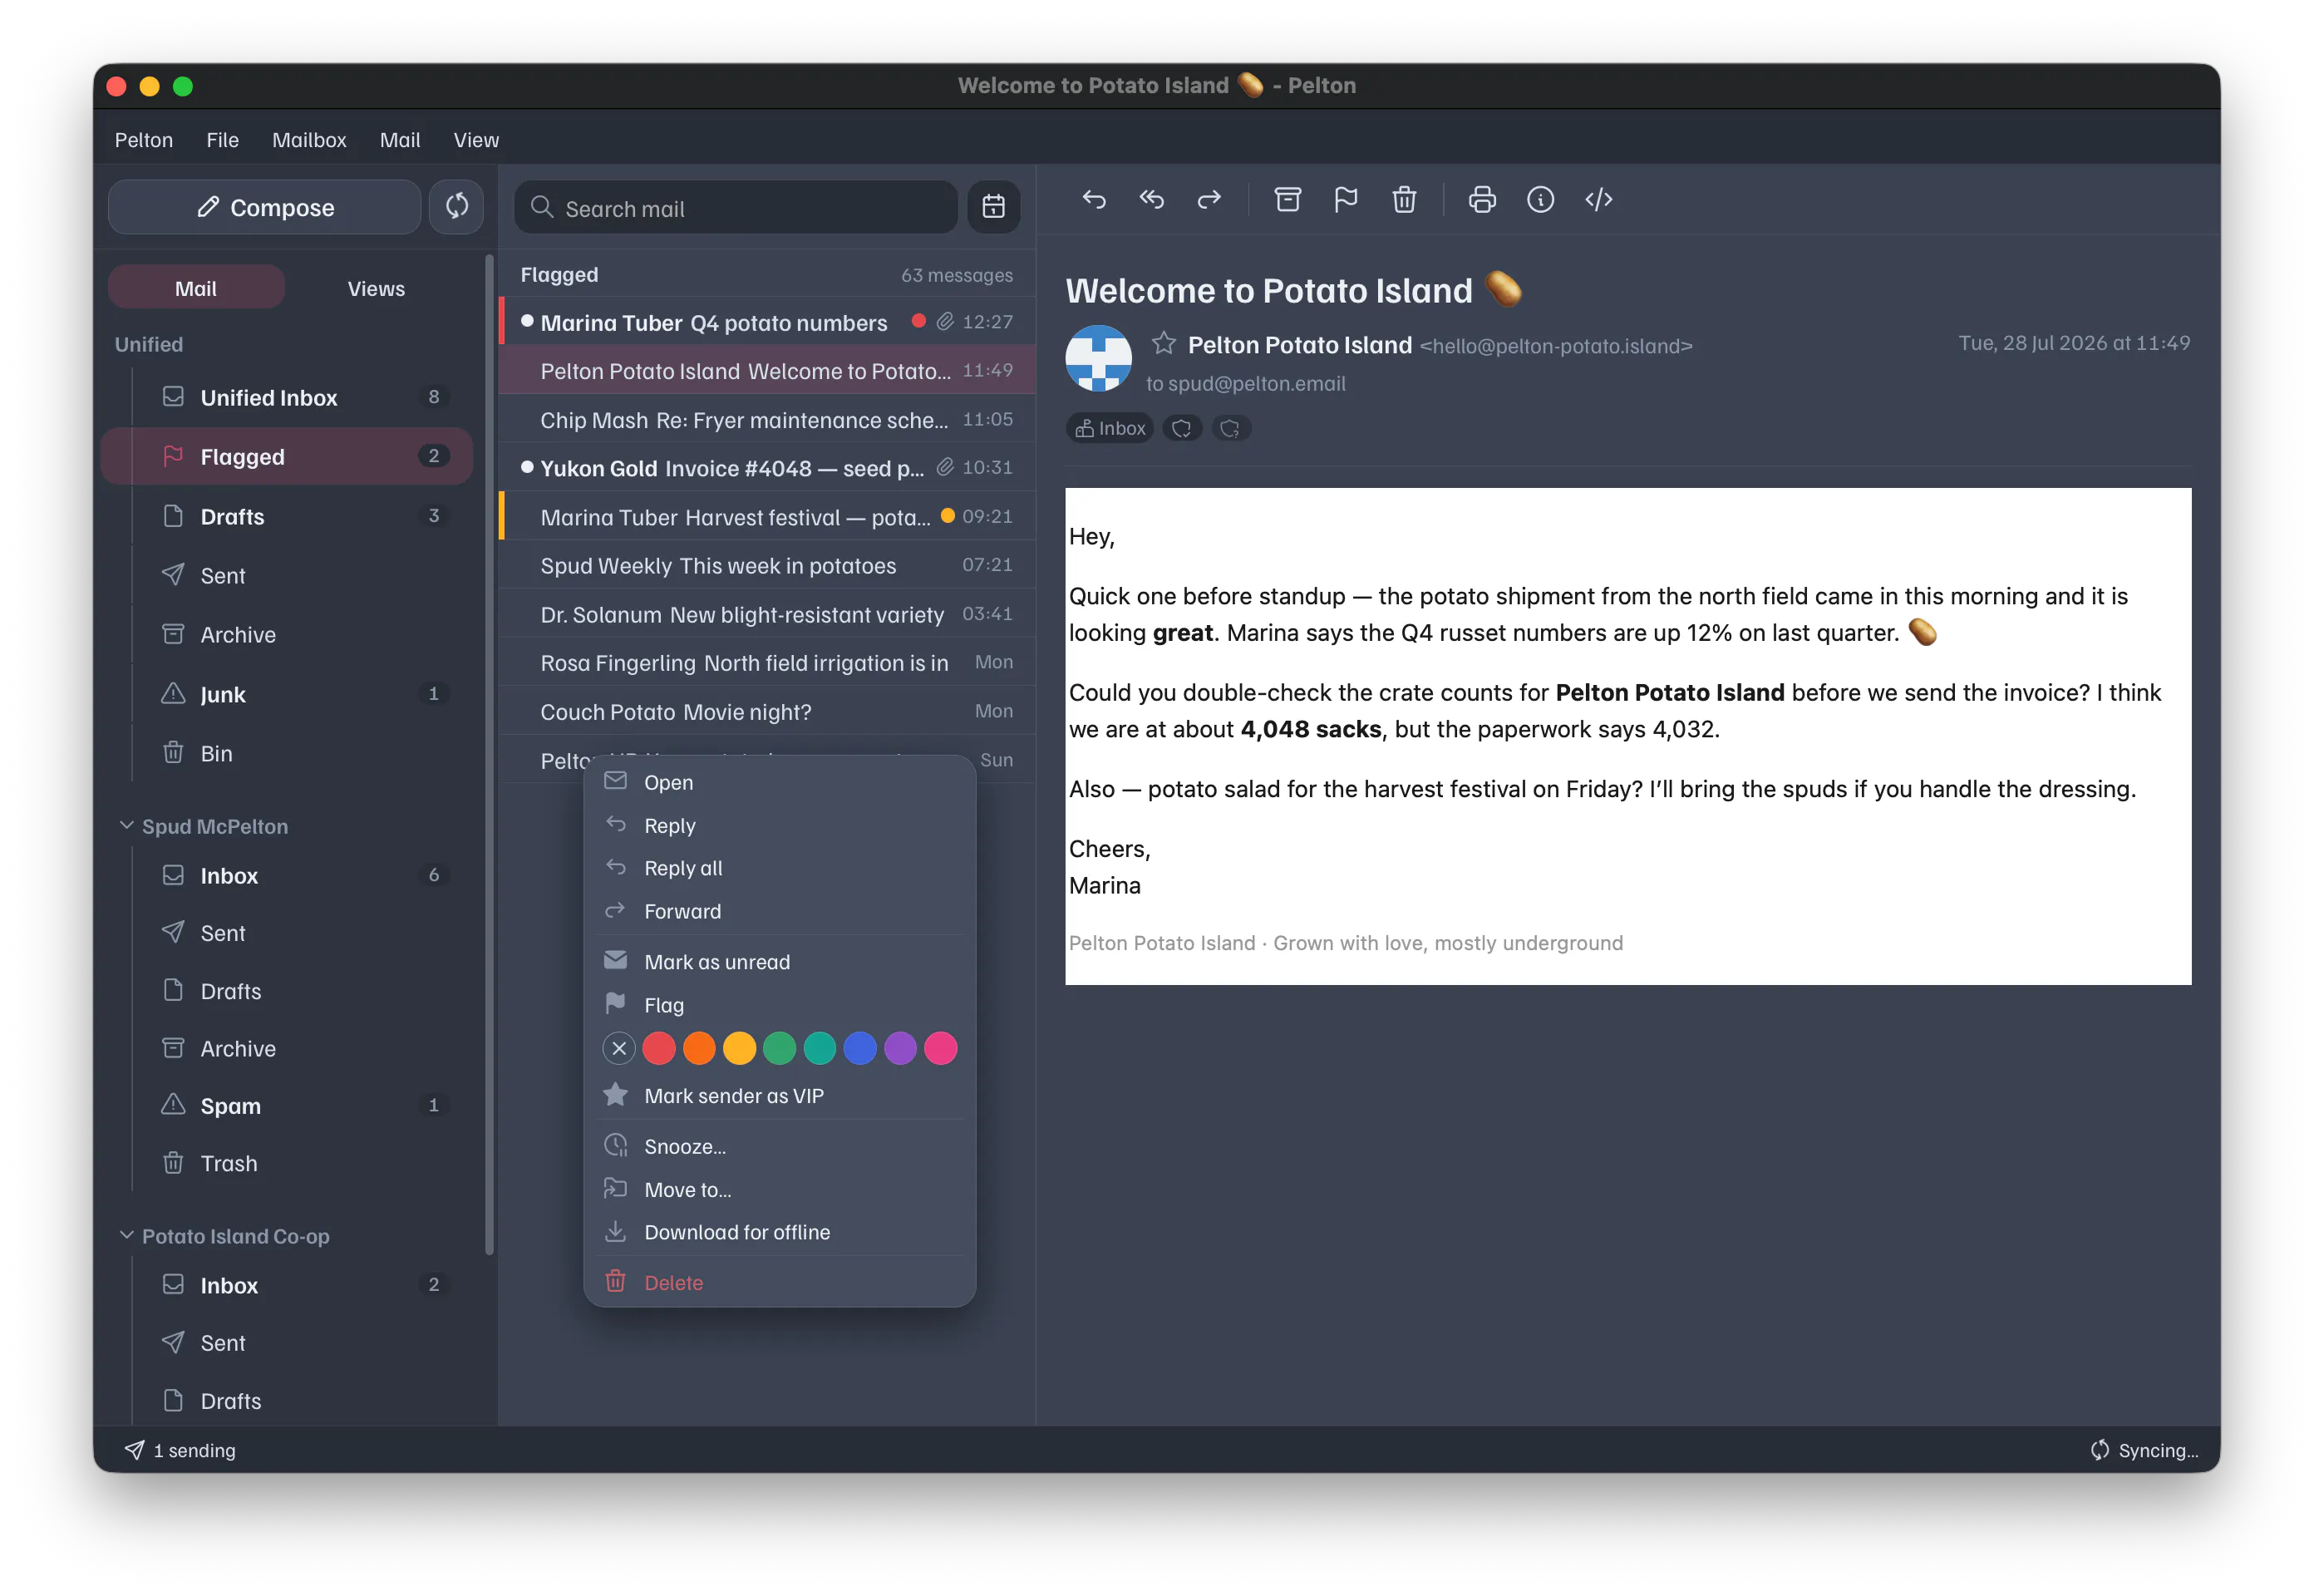
Task: Choose Delete in the context menu
Action: 780,1283
